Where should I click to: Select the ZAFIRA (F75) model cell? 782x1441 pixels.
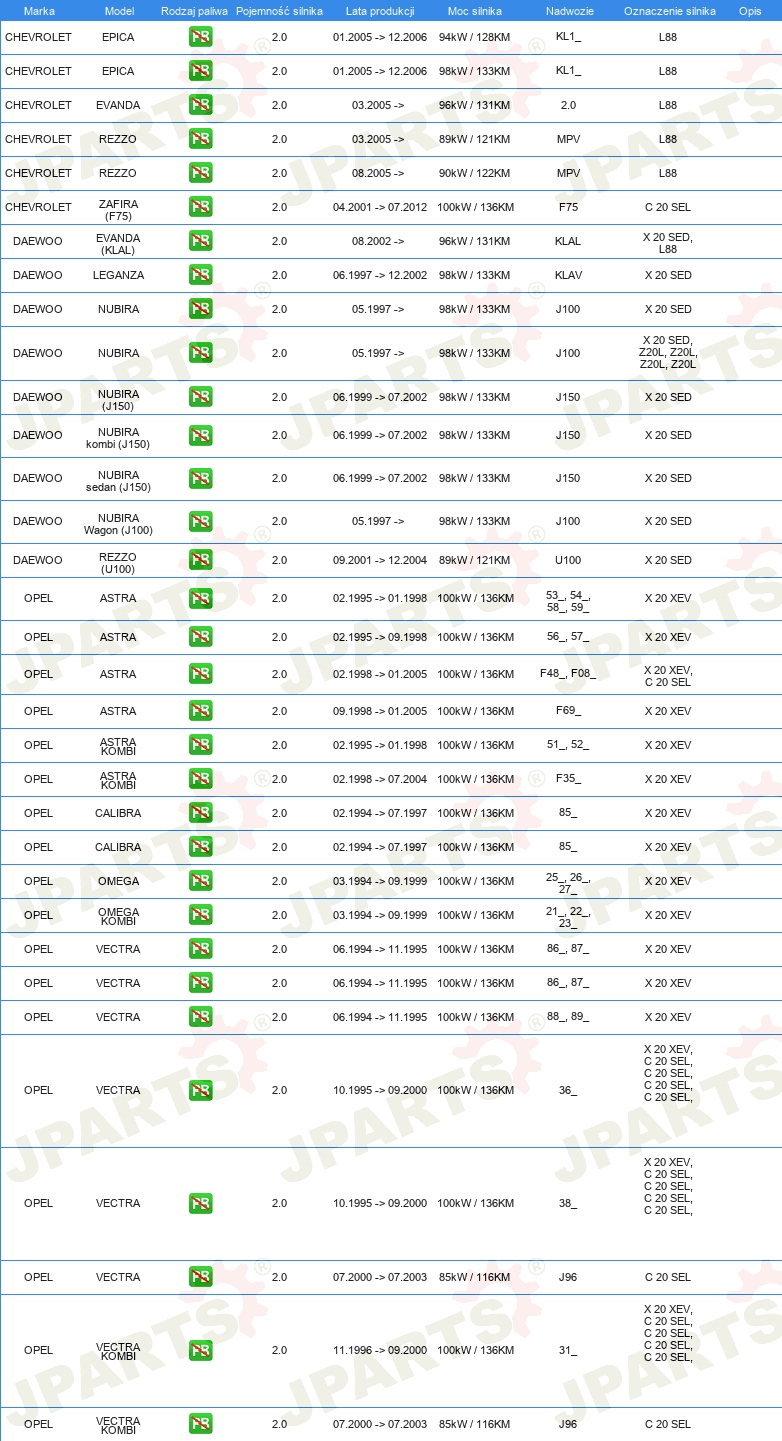click(118, 210)
